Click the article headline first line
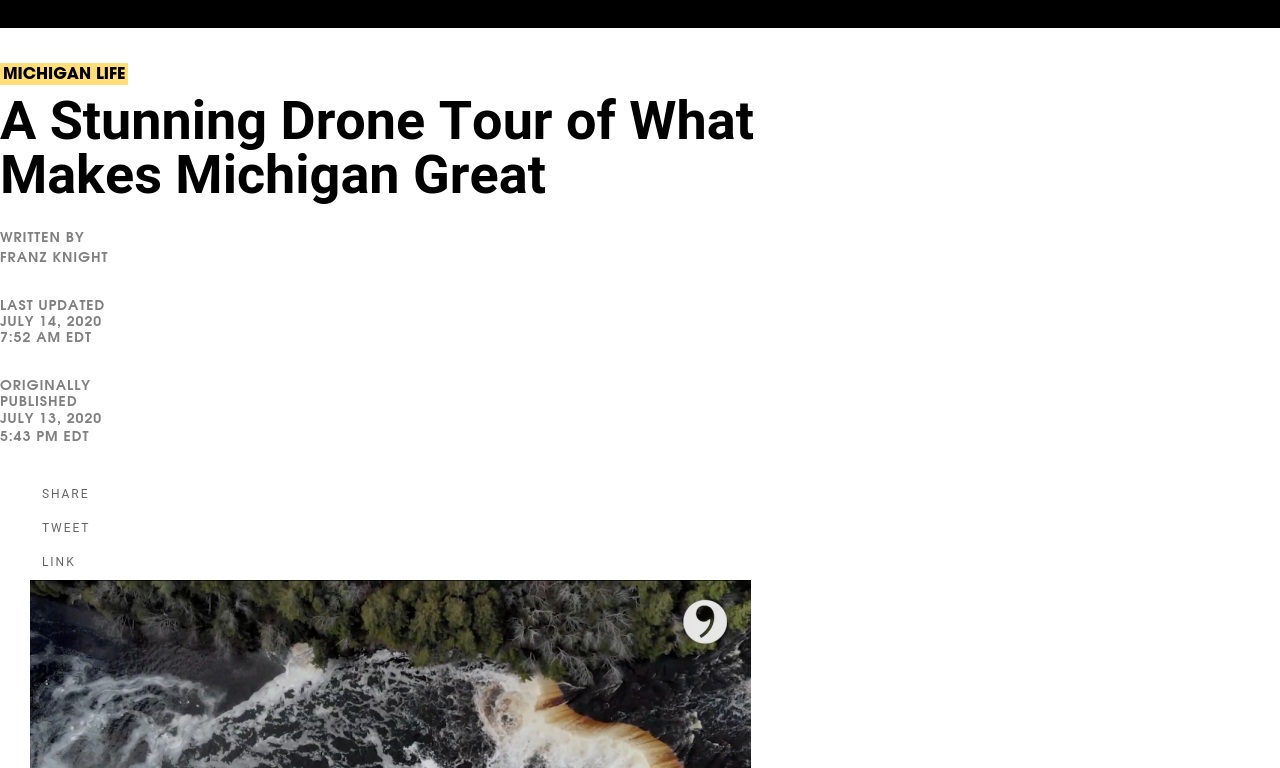 tap(377, 122)
